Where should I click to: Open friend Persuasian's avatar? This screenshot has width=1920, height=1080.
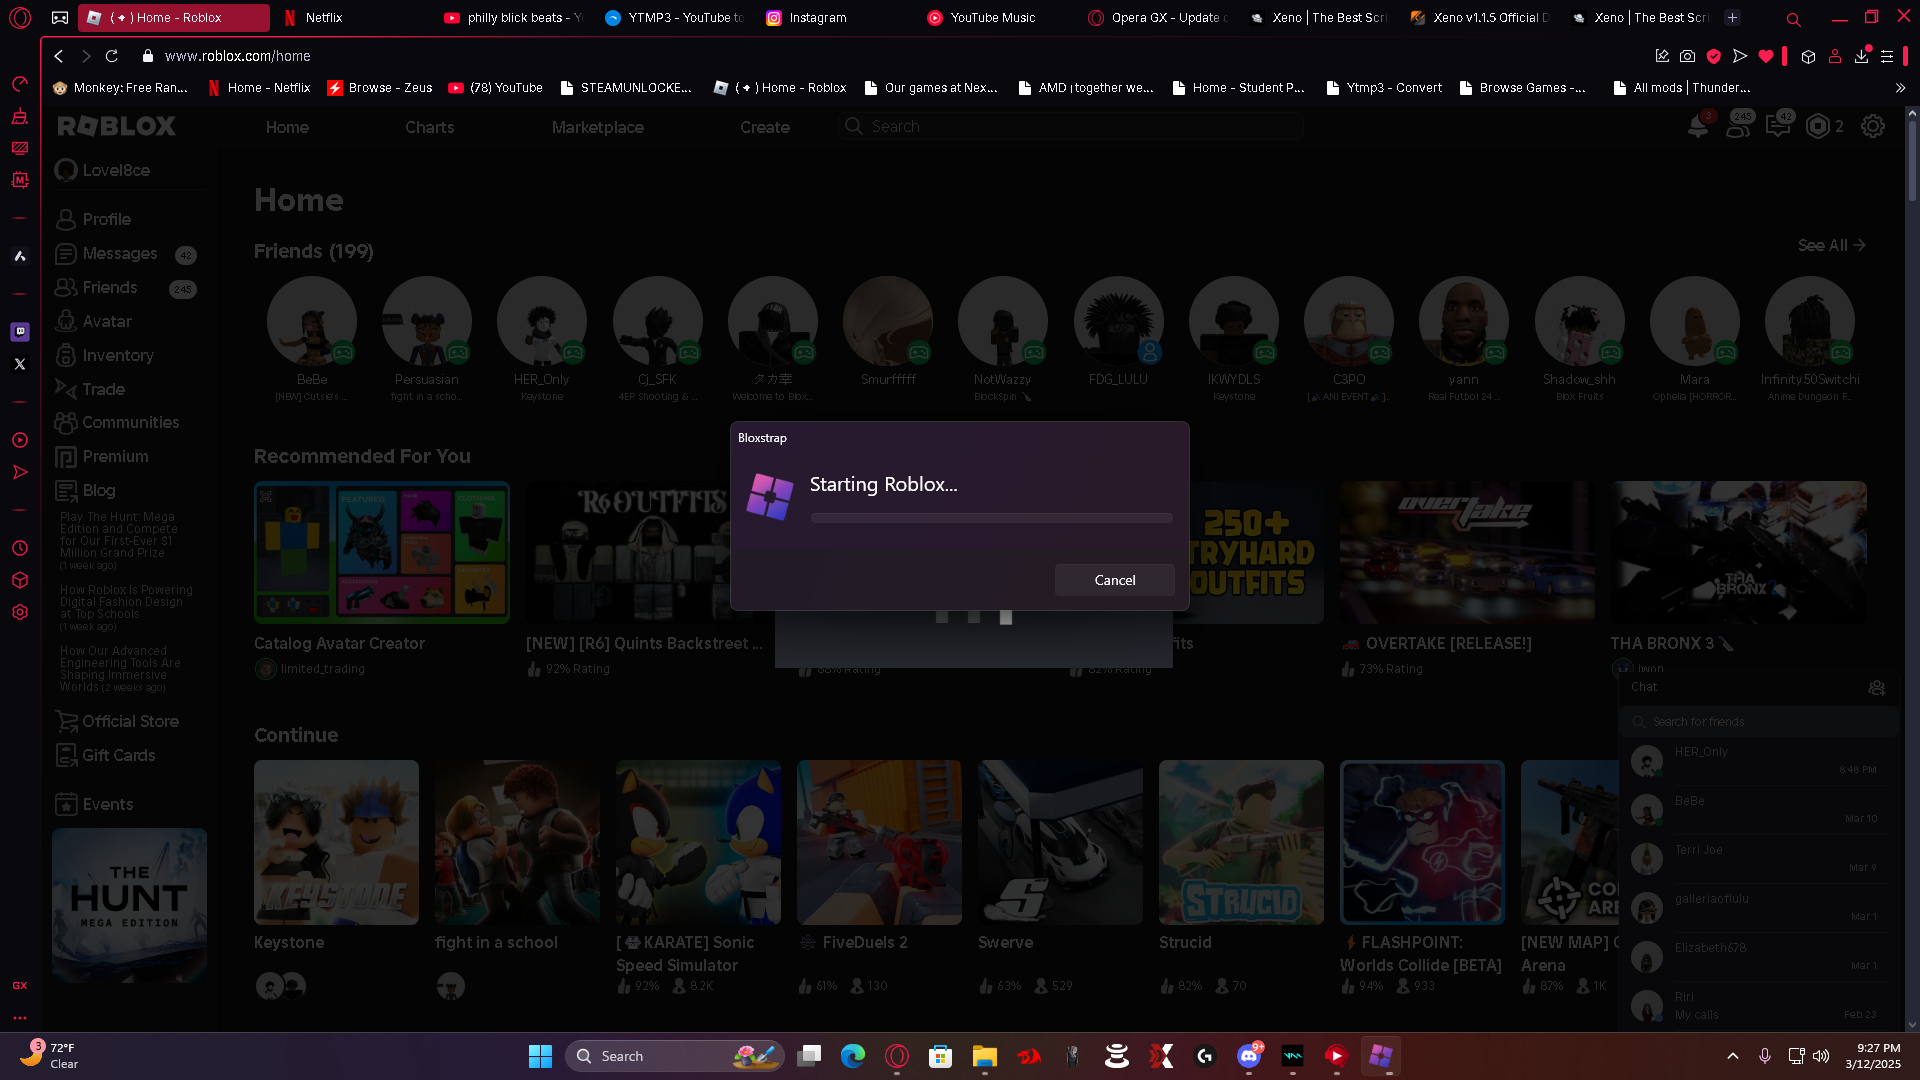click(x=427, y=321)
